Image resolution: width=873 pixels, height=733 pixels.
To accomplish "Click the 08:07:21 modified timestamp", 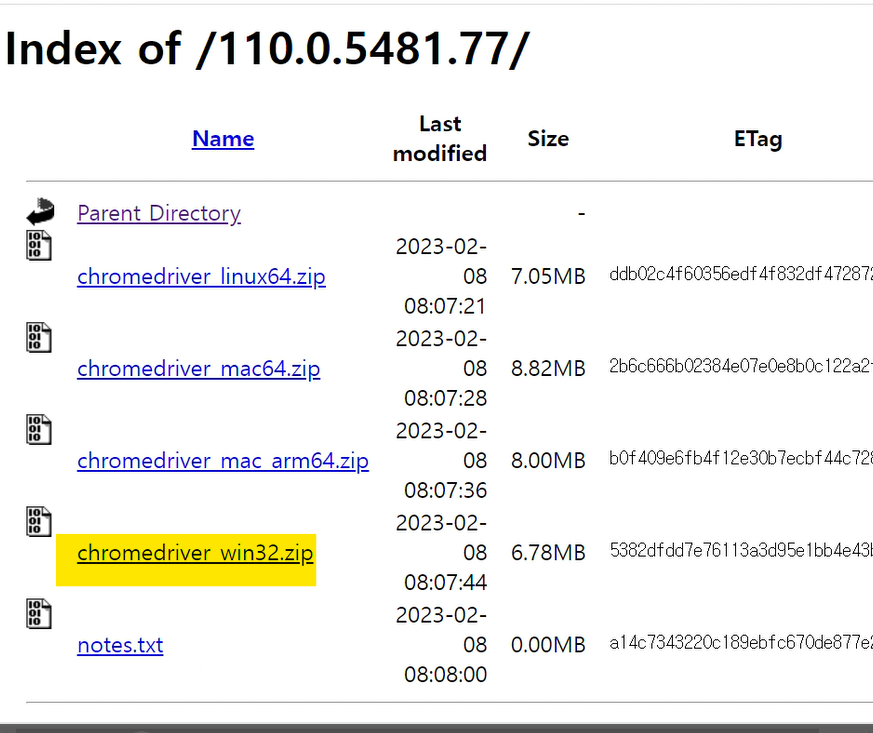I will 445,306.
